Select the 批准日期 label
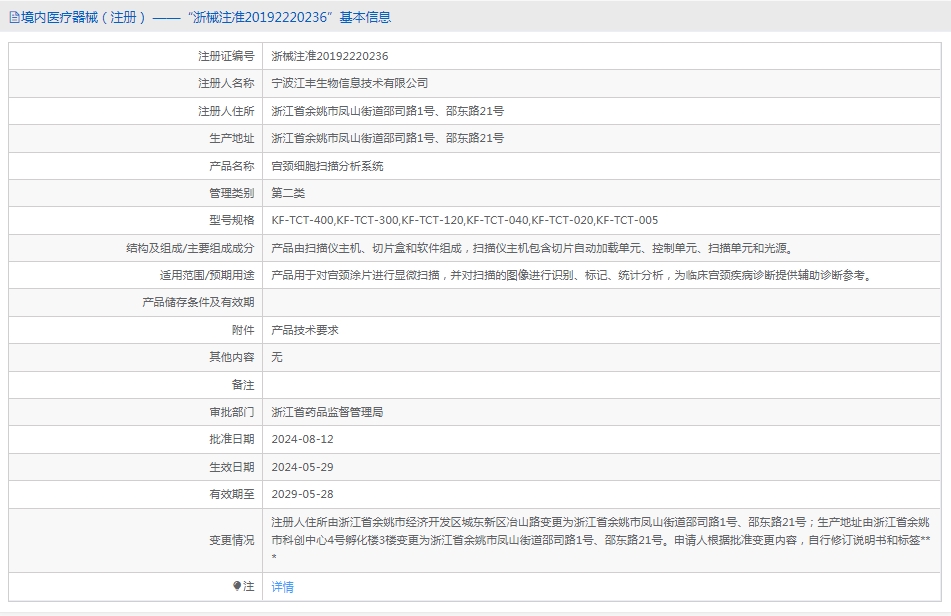Image resolution: width=951 pixels, height=616 pixels. pyautogui.click(x=232, y=439)
